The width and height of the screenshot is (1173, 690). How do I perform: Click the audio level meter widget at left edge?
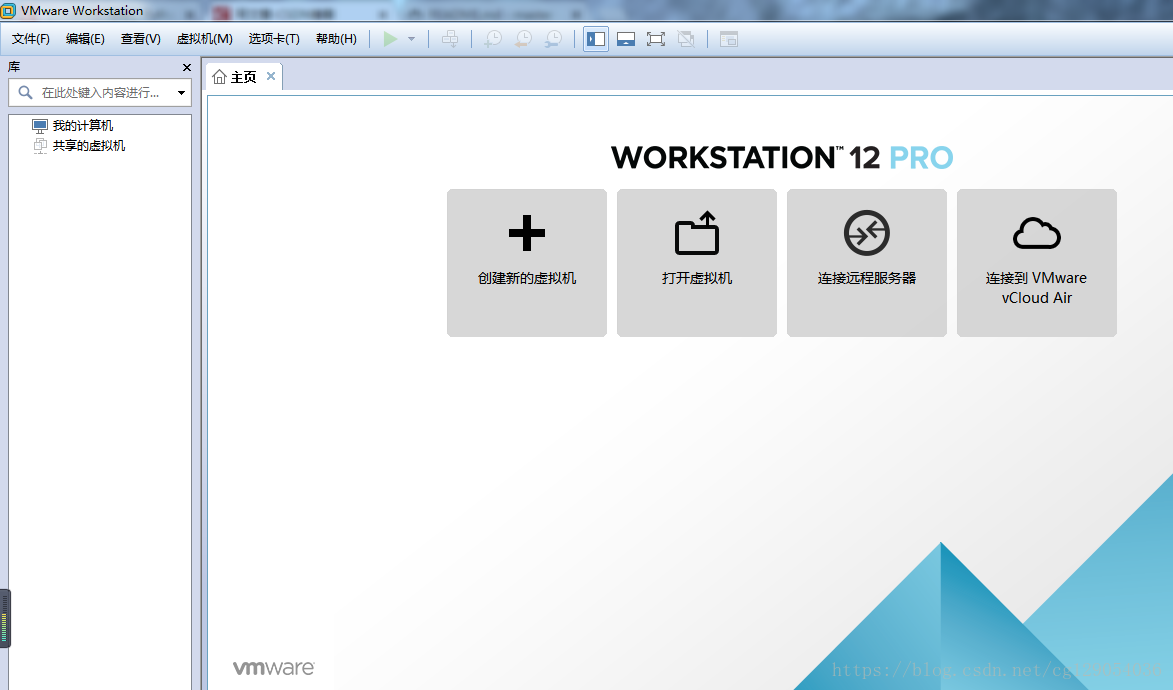[4, 619]
